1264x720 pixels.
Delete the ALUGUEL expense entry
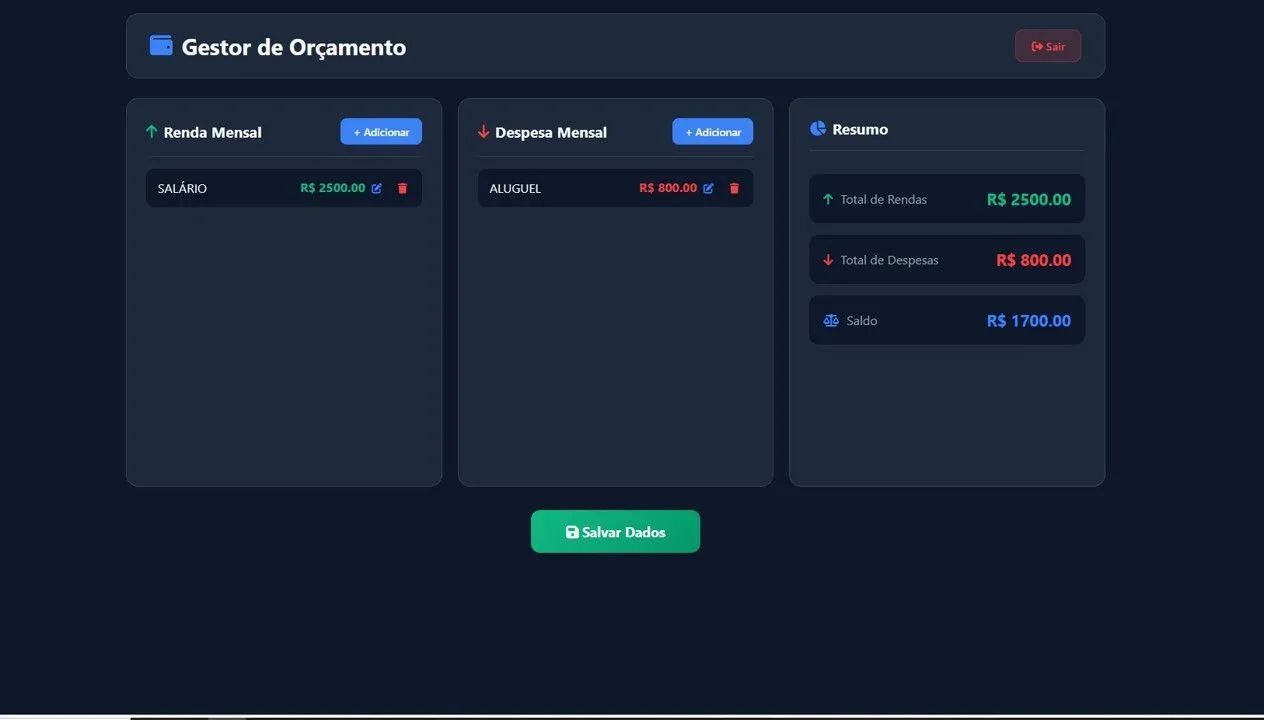coord(734,188)
